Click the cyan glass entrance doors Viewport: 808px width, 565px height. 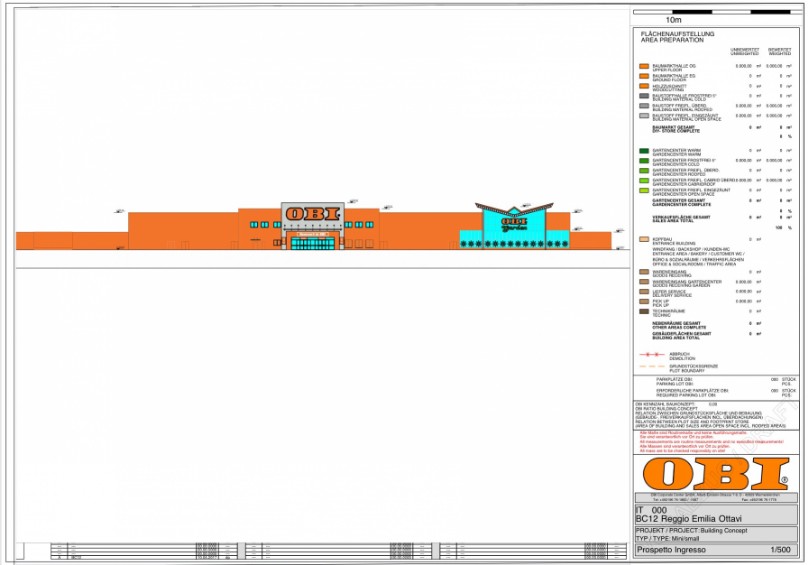click(313, 243)
